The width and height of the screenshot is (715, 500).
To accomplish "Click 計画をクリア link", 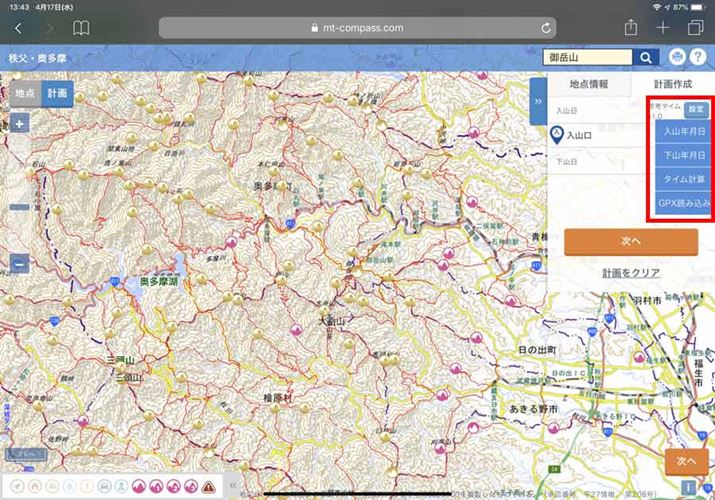I will coord(630,273).
